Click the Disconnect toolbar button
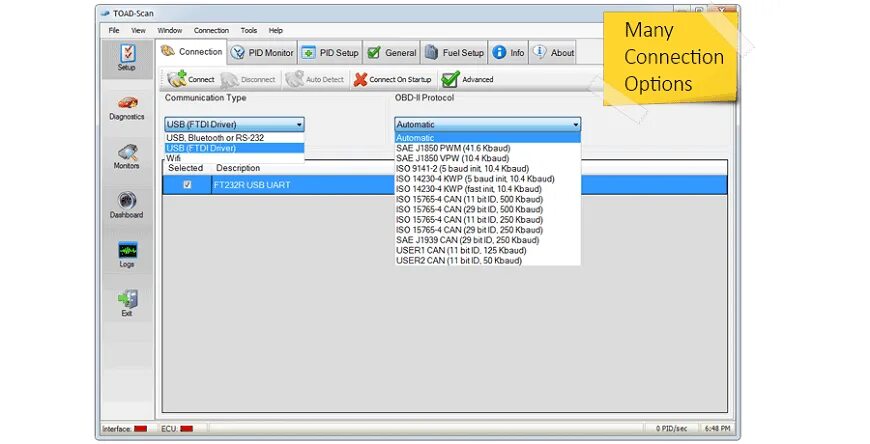This screenshot has height=444, width=870. (248, 79)
